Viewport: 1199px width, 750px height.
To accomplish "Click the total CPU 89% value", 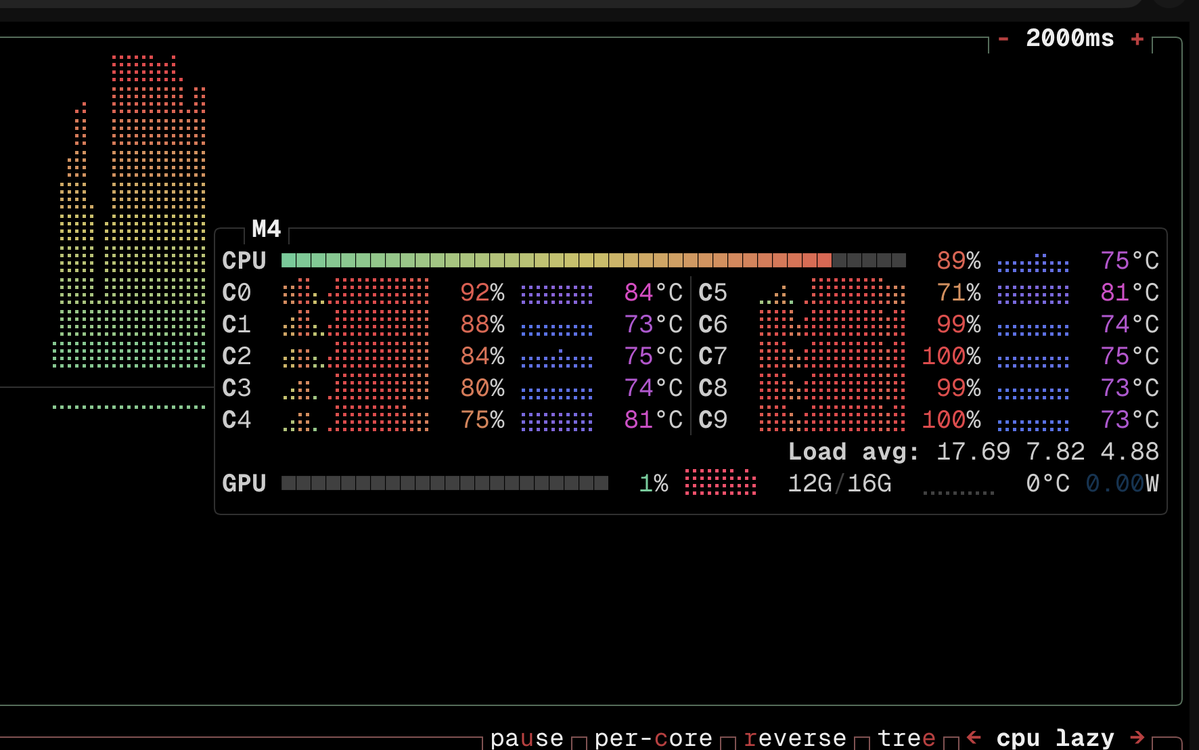I will [x=958, y=261].
